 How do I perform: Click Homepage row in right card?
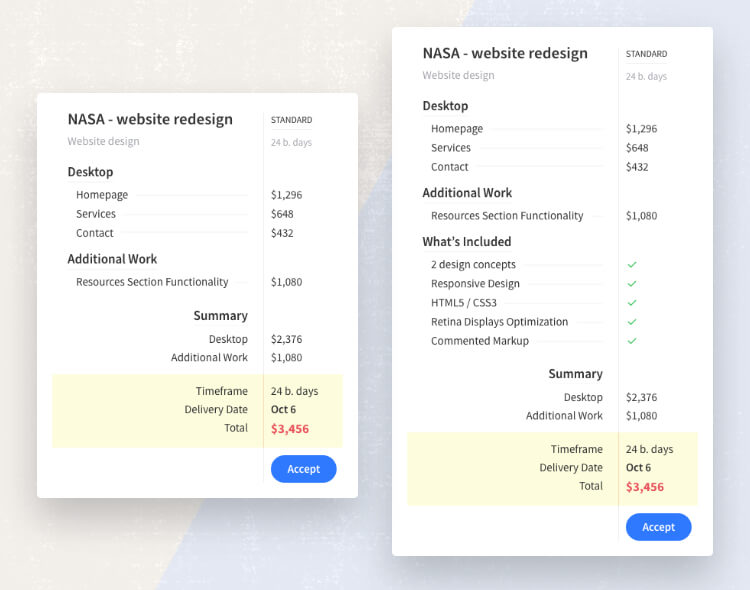pyautogui.click(x=544, y=129)
